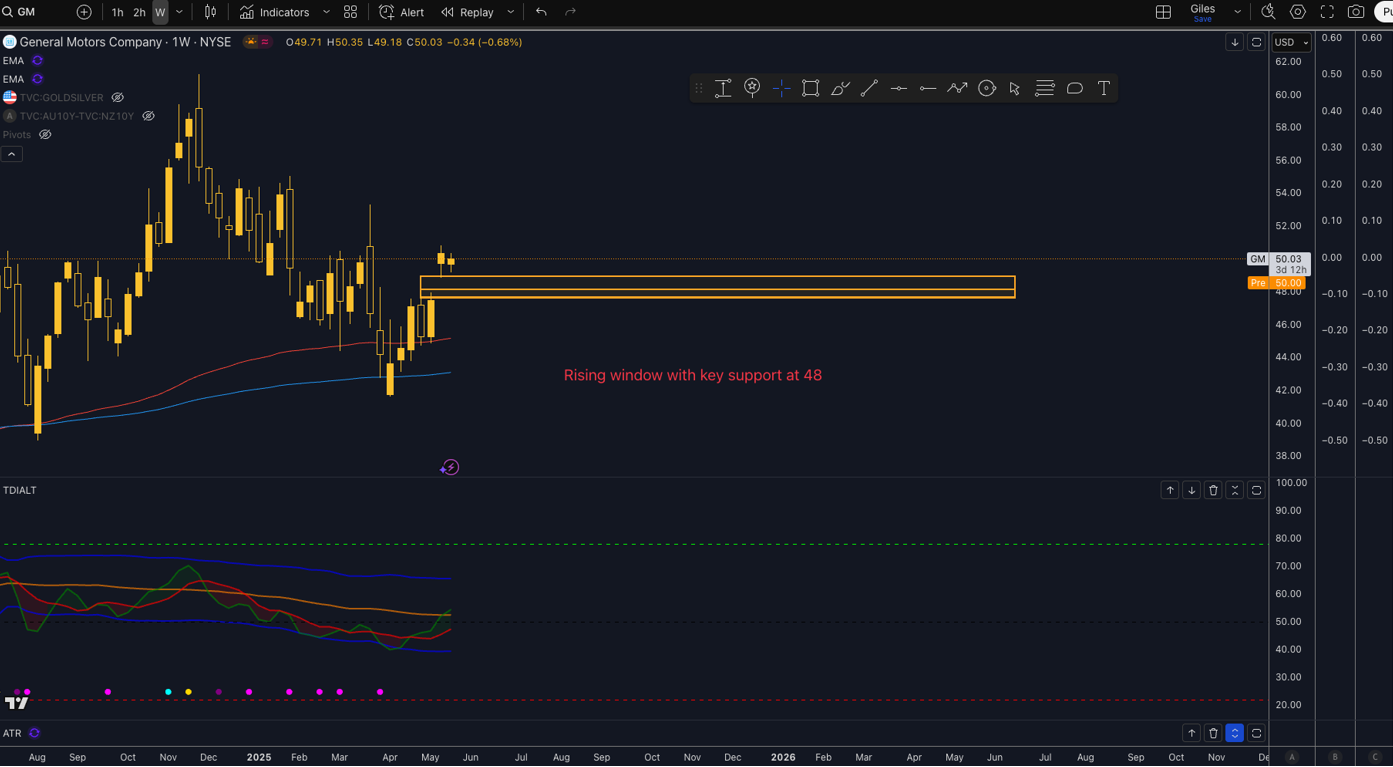Image resolution: width=1393 pixels, height=767 pixels.
Task: Select the "Rising window with key support" annotation
Action: [x=693, y=375]
